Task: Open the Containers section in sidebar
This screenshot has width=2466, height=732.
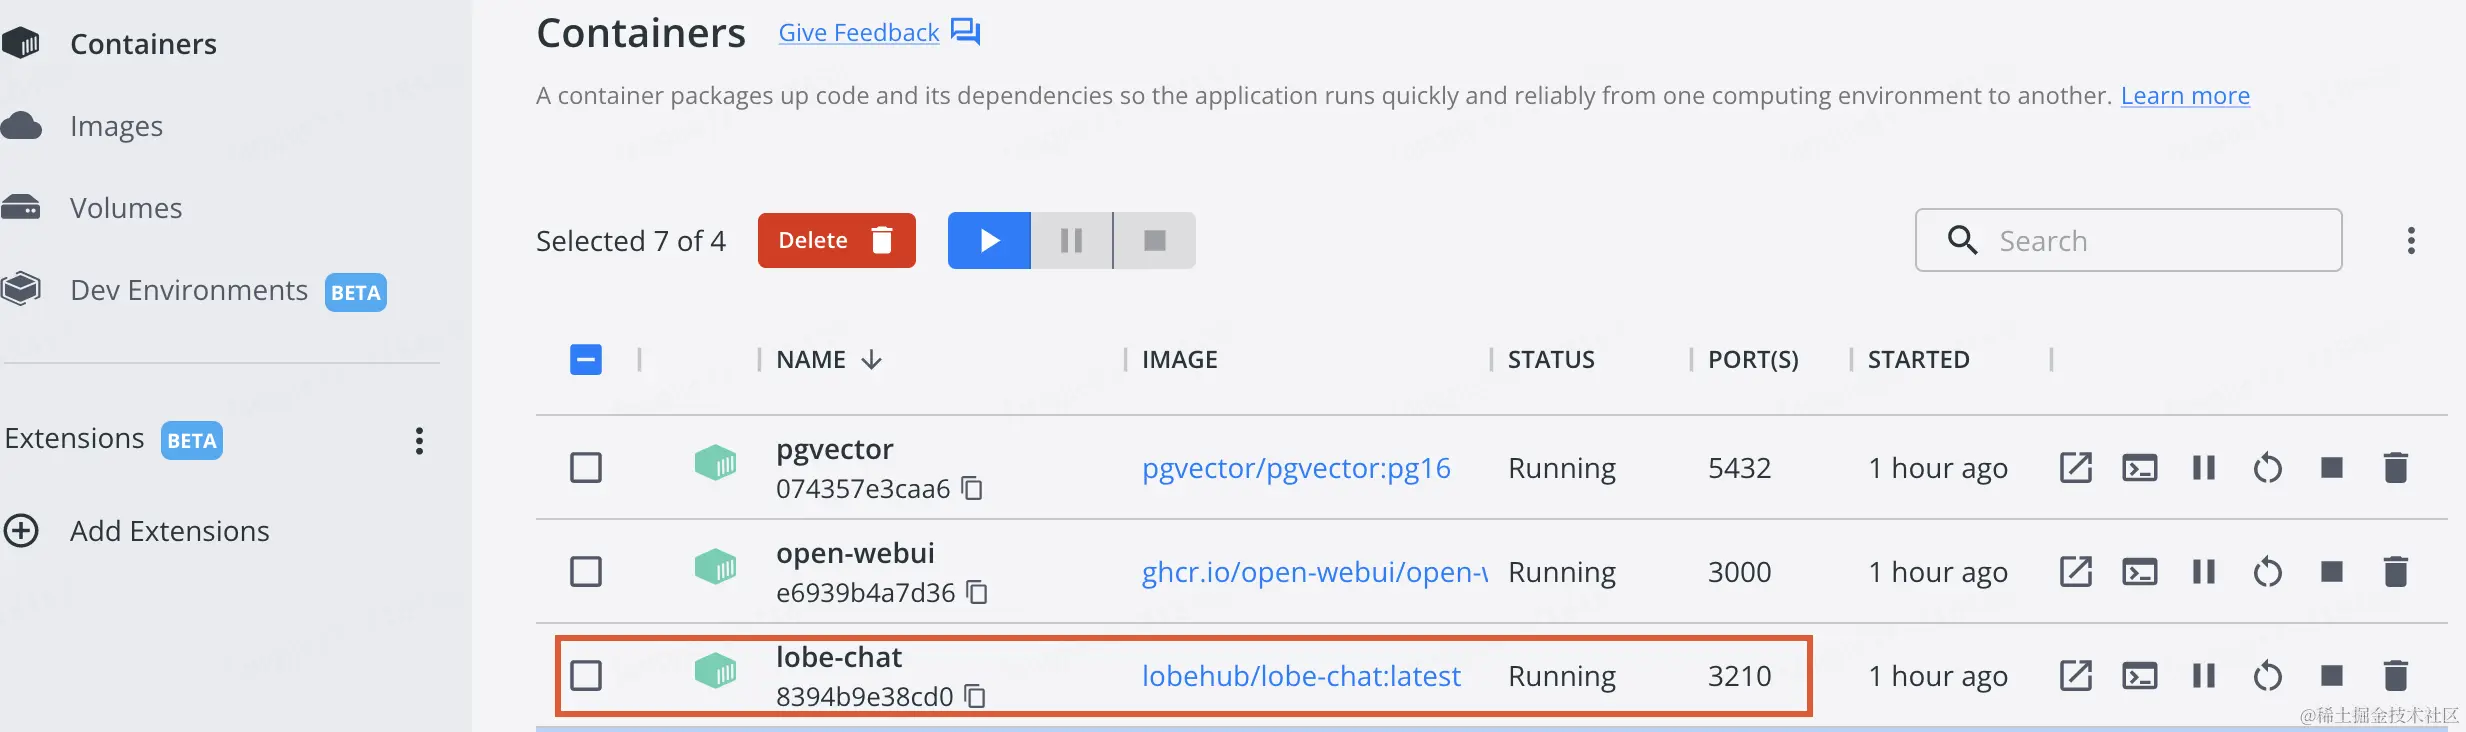Action: (142, 43)
